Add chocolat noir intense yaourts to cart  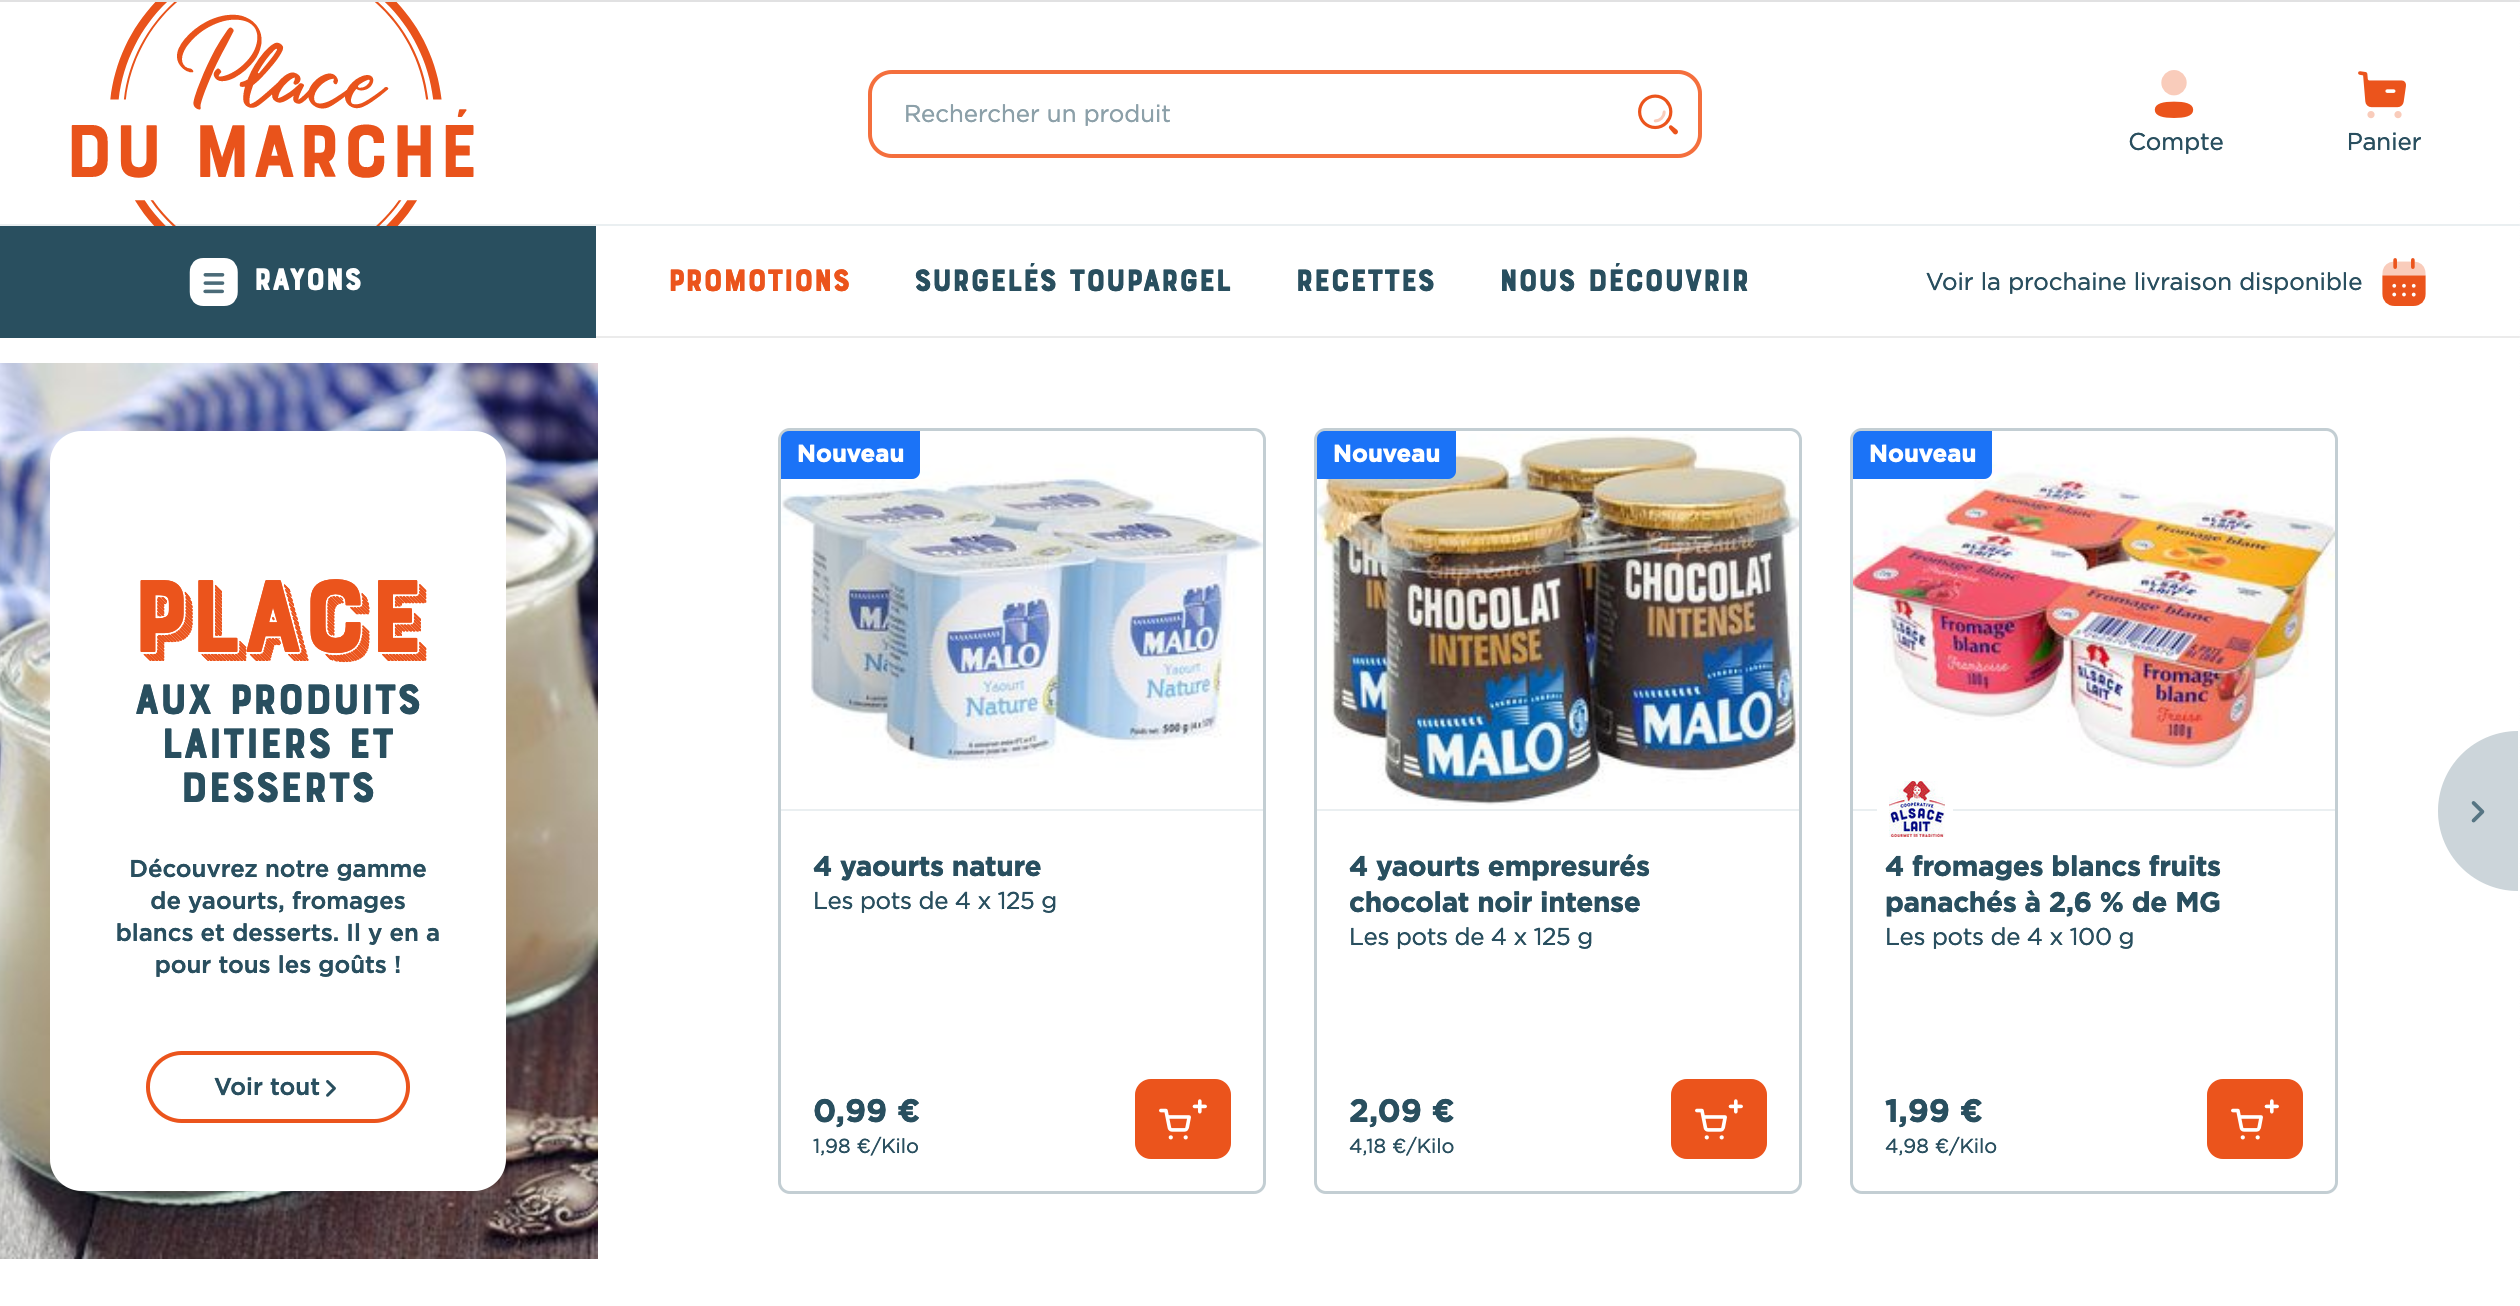click(1718, 1119)
